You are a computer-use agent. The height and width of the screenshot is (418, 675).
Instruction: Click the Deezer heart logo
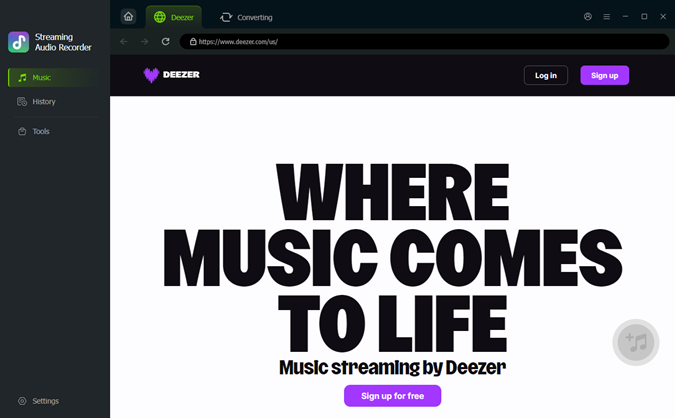(151, 75)
